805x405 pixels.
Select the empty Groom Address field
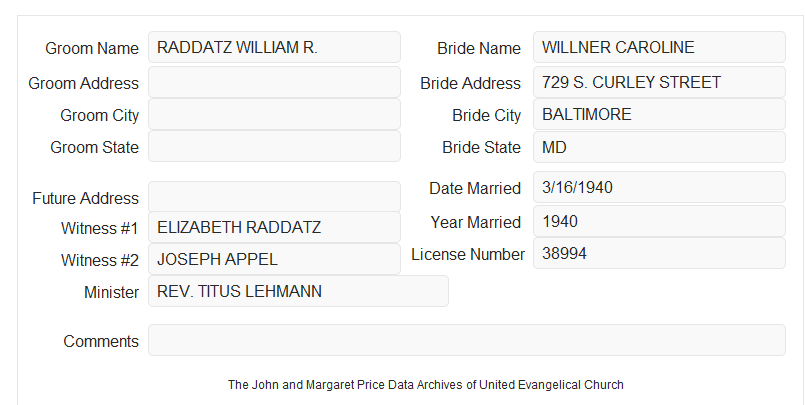pyautogui.click(x=274, y=82)
